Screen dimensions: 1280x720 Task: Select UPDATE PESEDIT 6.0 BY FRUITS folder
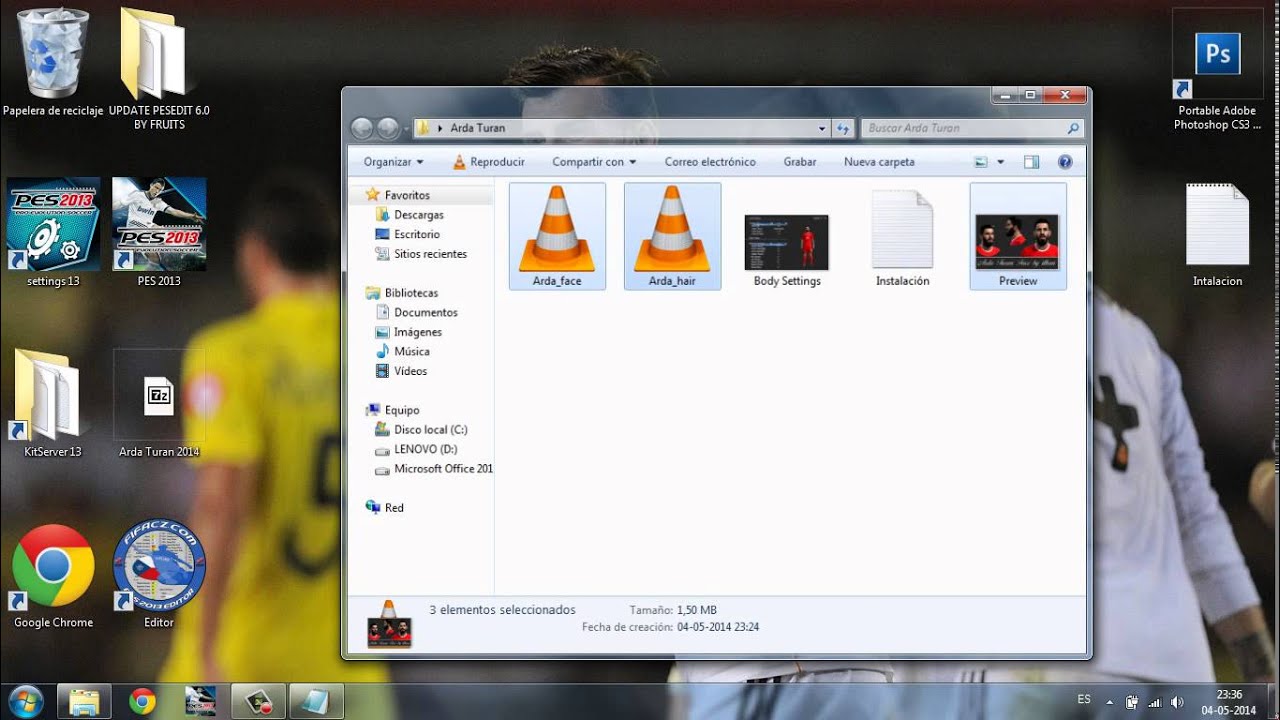tap(159, 68)
